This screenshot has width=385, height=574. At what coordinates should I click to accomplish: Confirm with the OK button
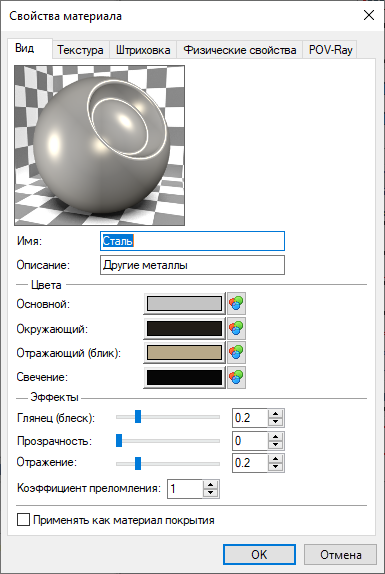pyautogui.click(x=259, y=555)
